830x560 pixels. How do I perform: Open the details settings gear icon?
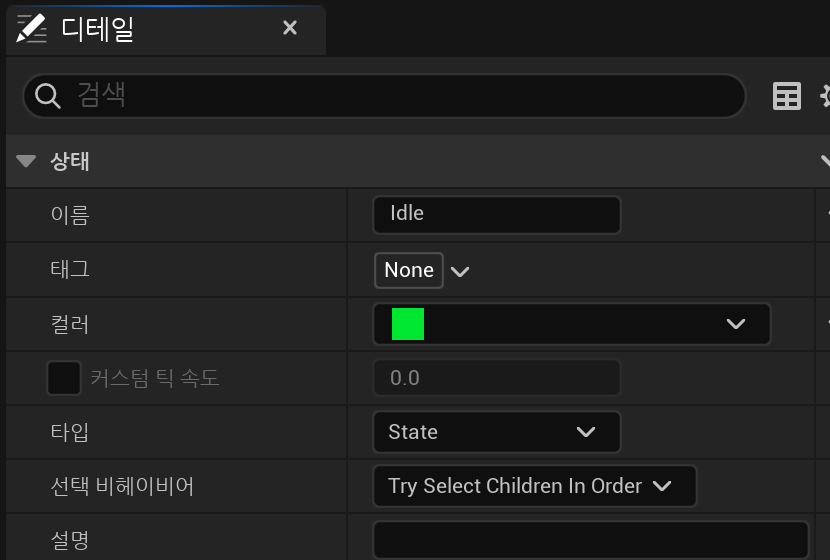coord(825,96)
